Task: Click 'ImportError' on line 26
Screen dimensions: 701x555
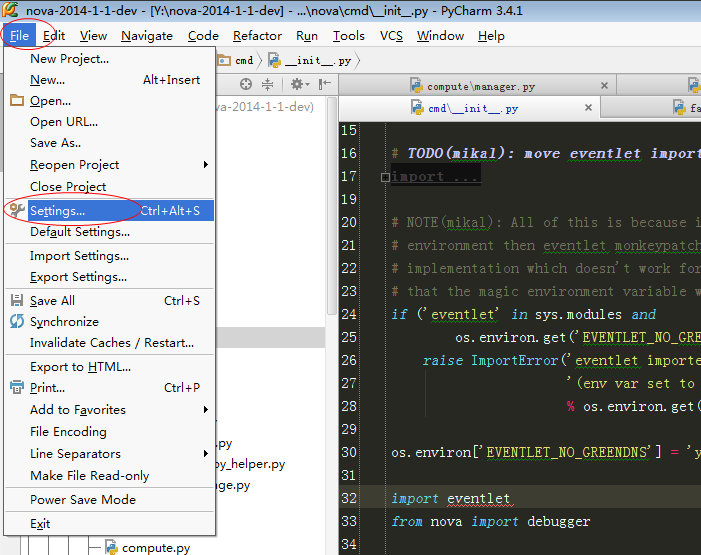Action: pos(515,360)
